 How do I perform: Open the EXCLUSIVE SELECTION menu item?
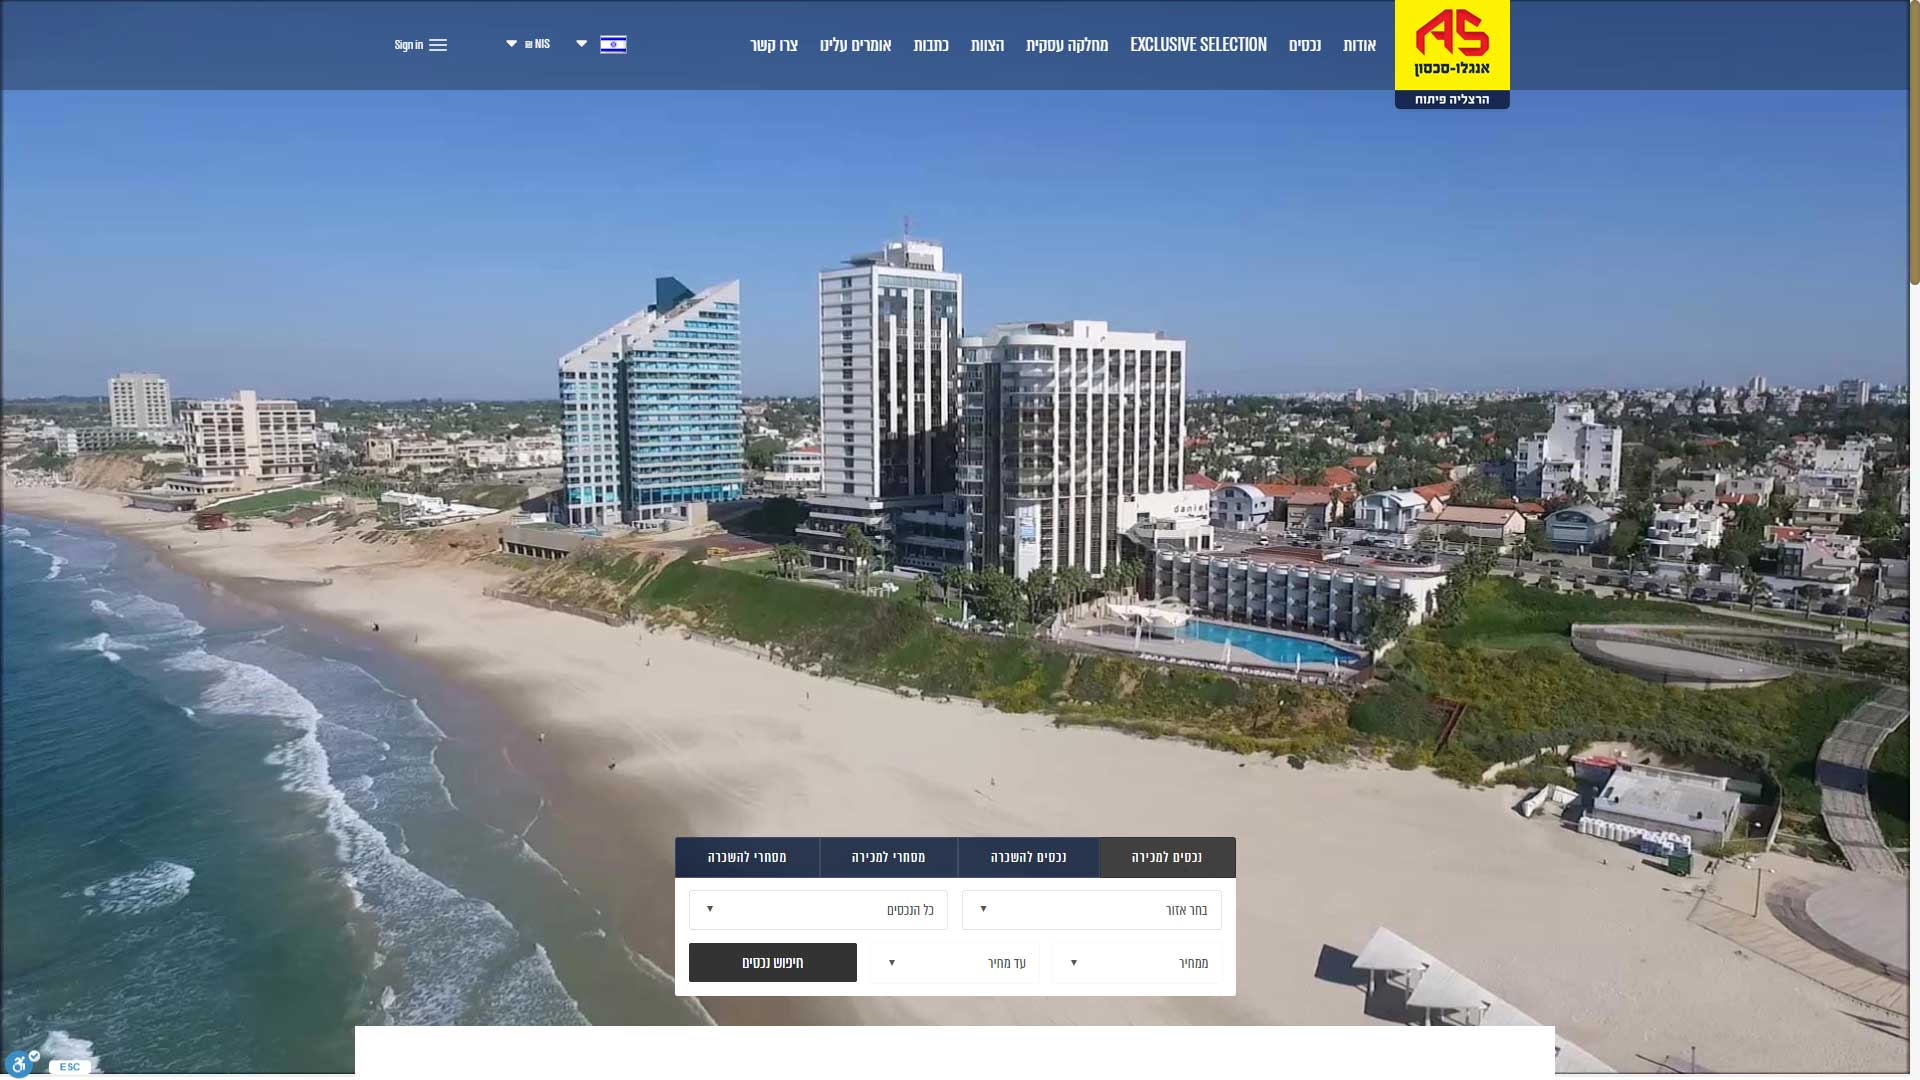[1198, 44]
